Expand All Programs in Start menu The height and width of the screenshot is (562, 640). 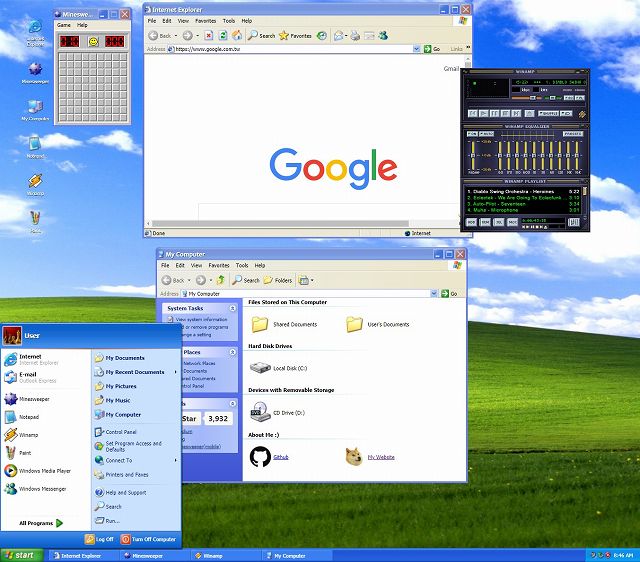(41, 523)
